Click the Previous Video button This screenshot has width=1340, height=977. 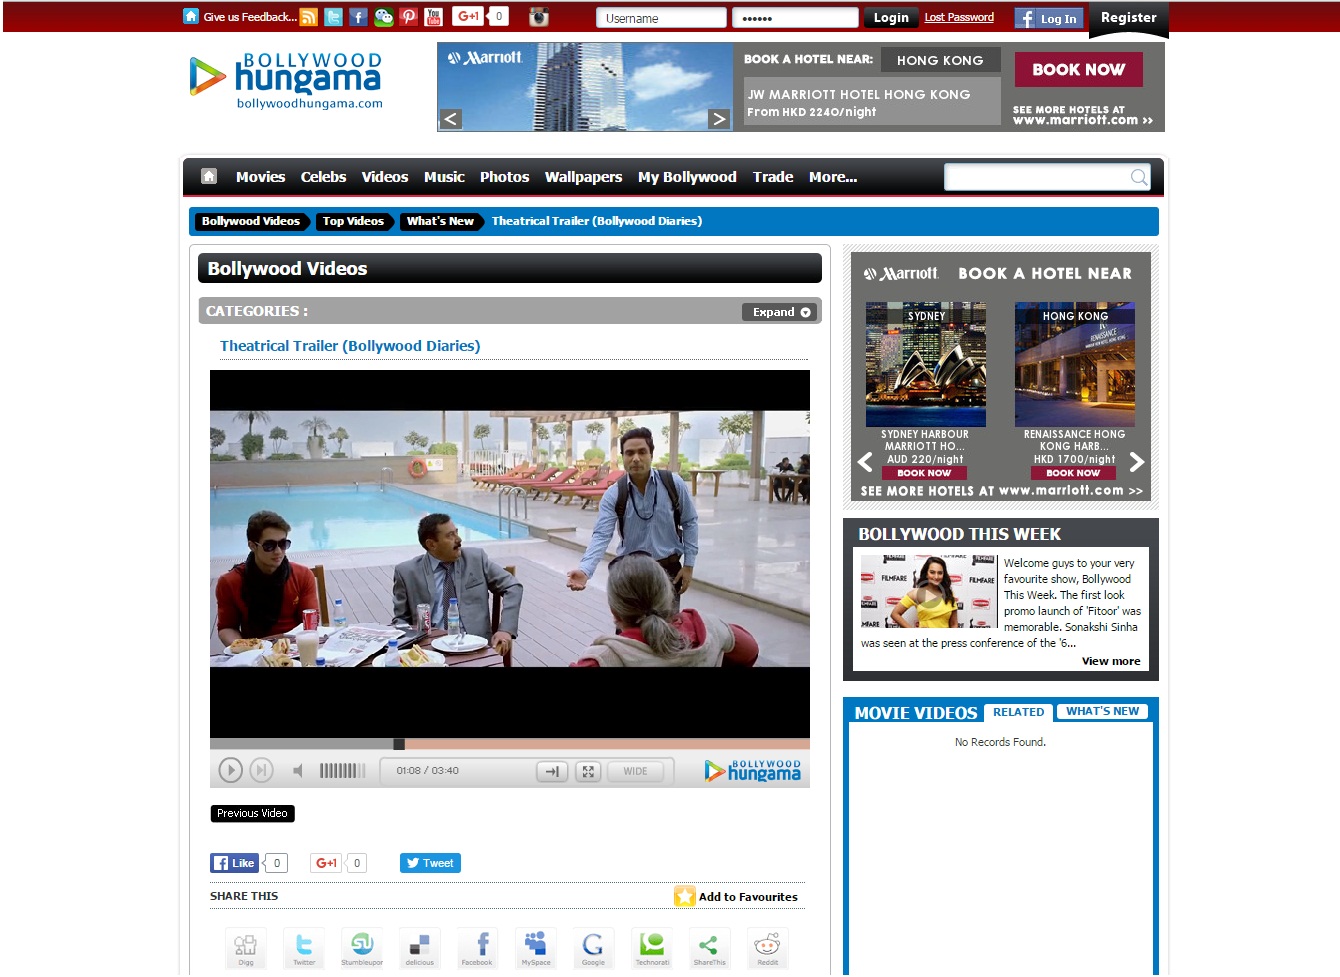click(252, 814)
